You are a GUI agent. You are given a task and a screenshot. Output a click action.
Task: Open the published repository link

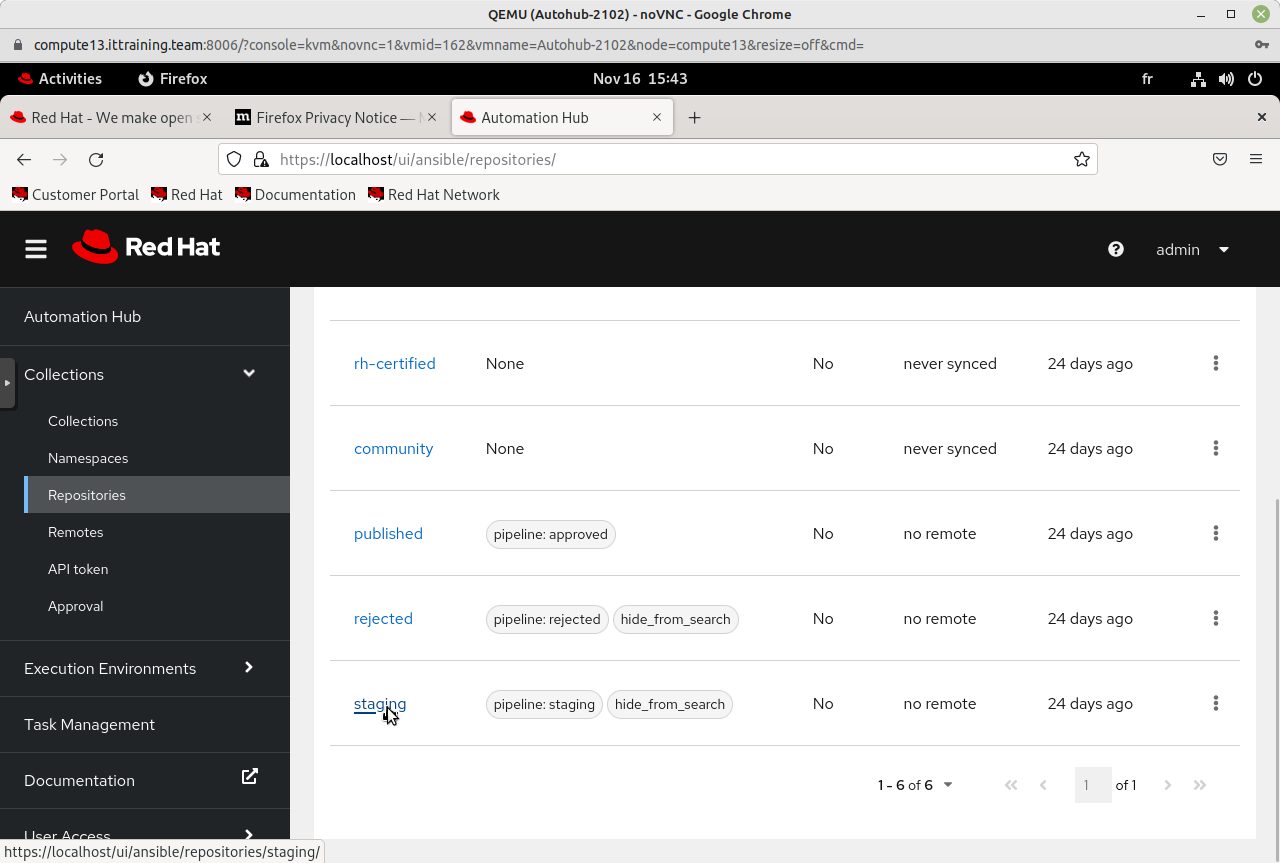[388, 533]
